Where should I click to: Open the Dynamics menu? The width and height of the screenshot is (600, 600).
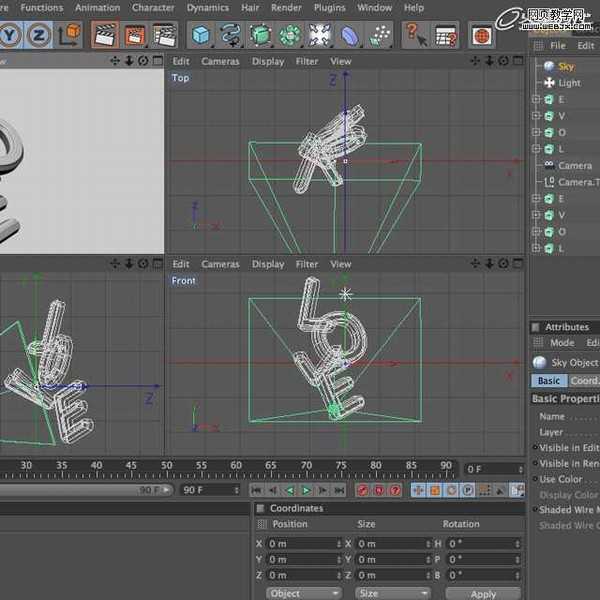(x=208, y=7)
